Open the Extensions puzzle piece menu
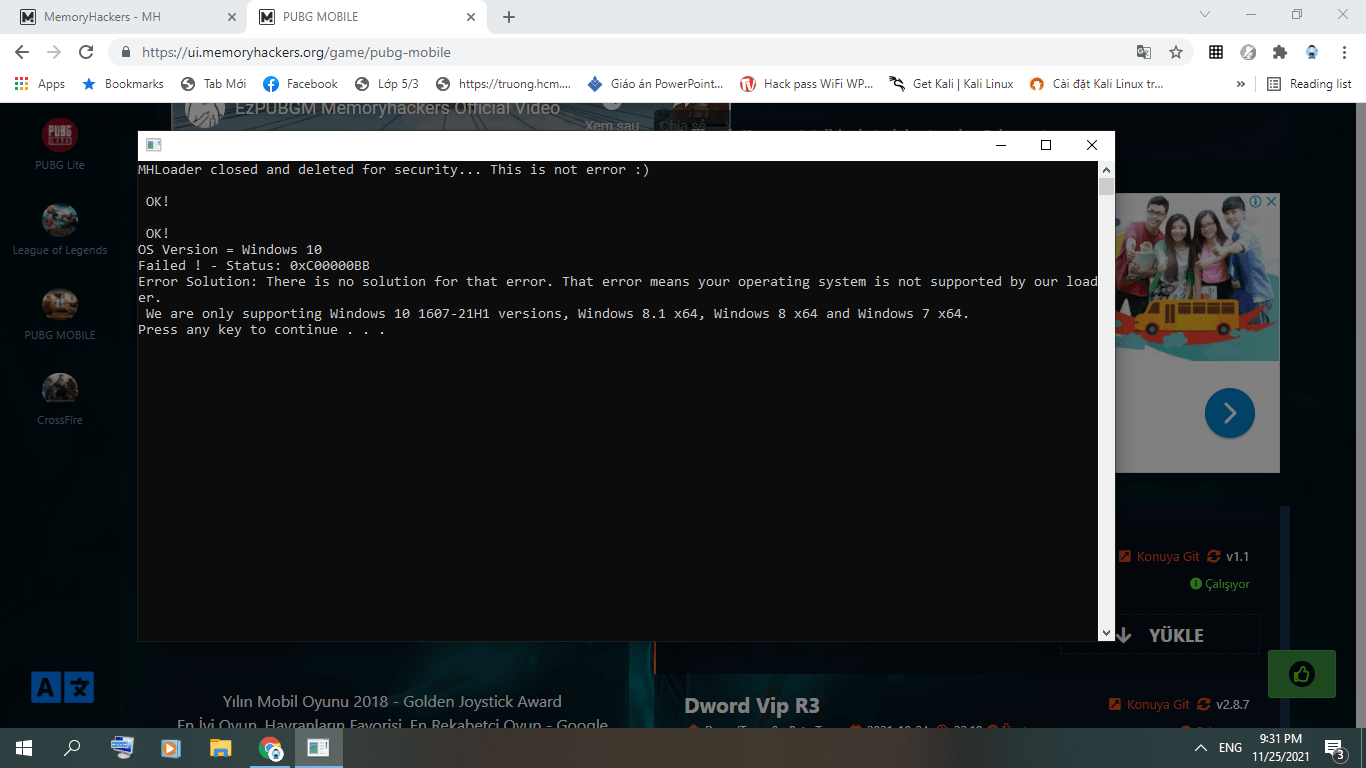Image resolution: width=1366 pixels, height=768 pixels. (x=1280, y=52)
